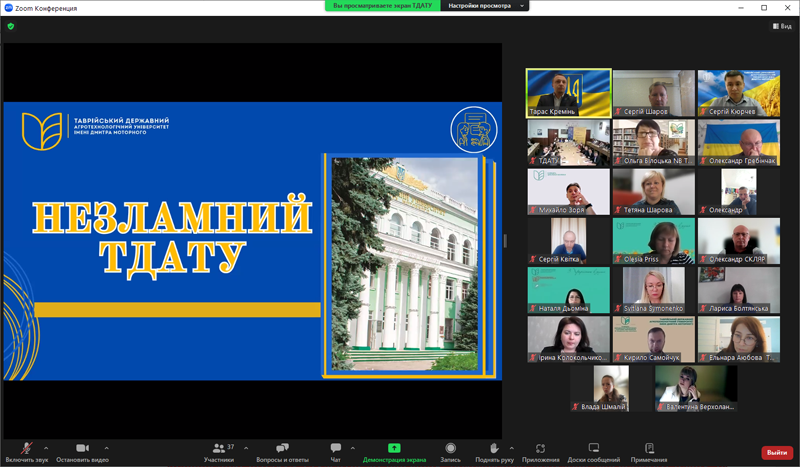Select Сергій Шаров video thumbnail
Image resolution: width=800 pixels, height=467 pixels.
coord(654,93)
